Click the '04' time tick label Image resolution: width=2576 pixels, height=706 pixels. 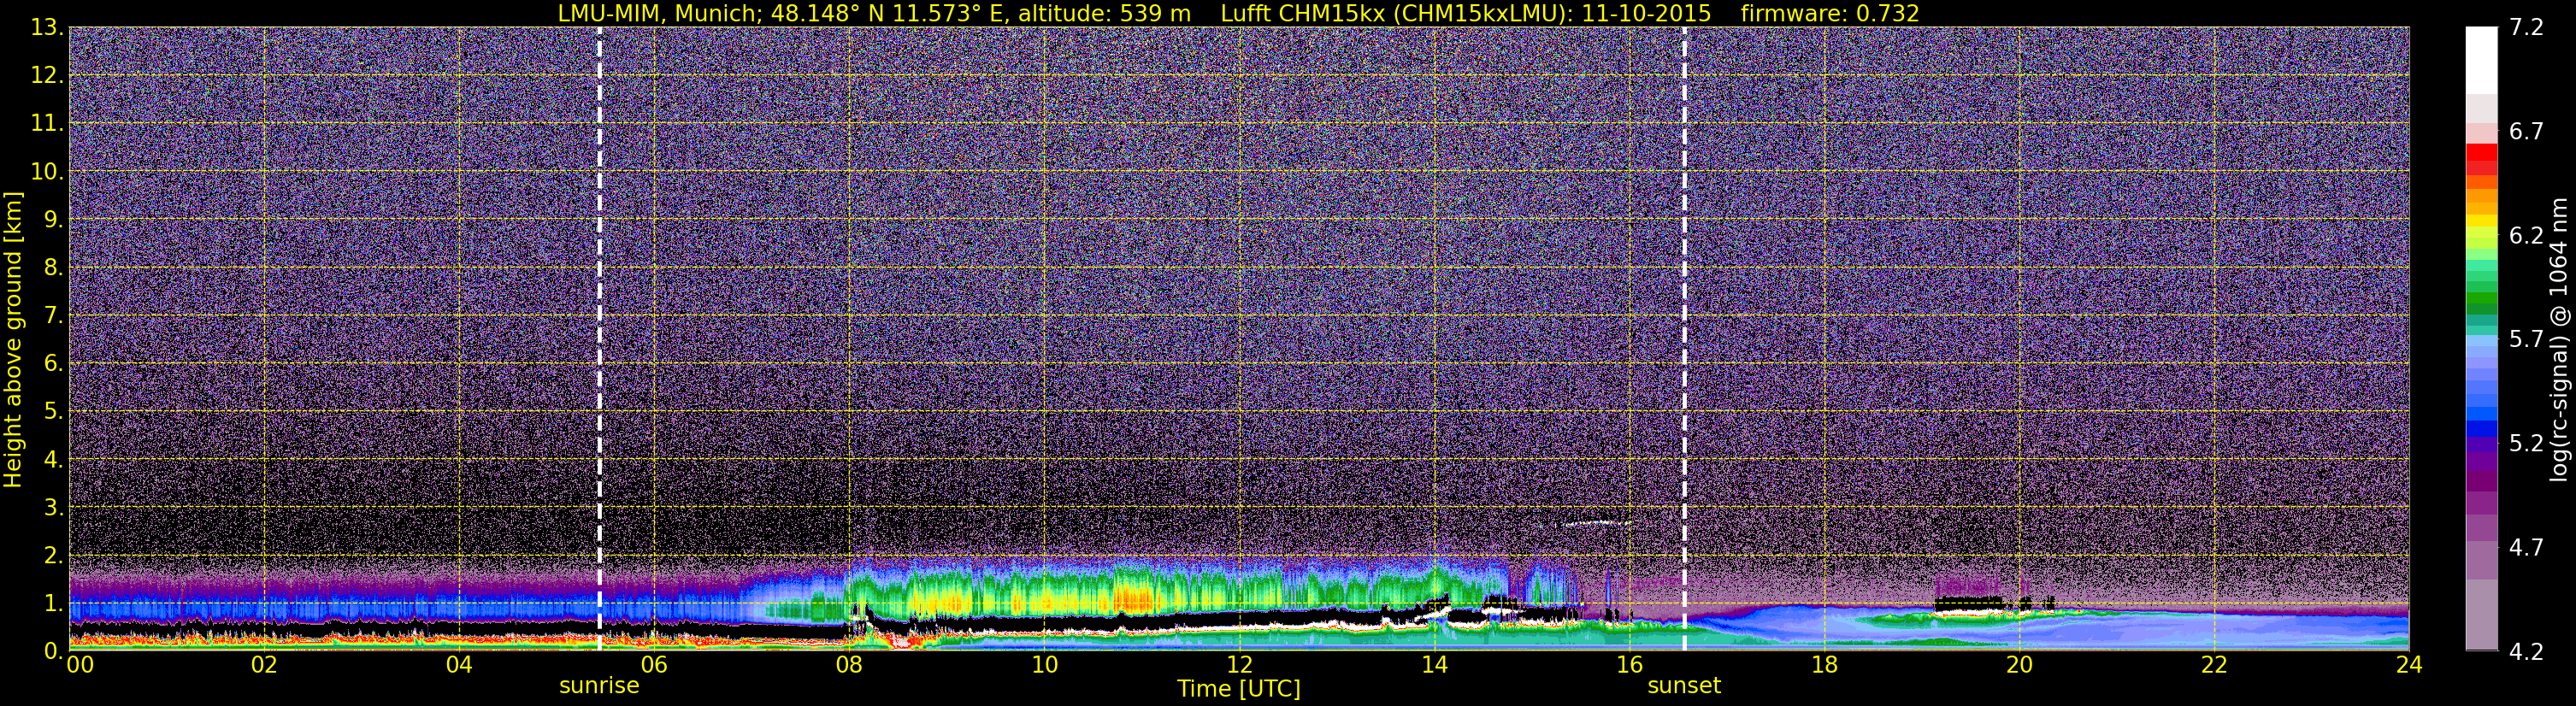459,665
